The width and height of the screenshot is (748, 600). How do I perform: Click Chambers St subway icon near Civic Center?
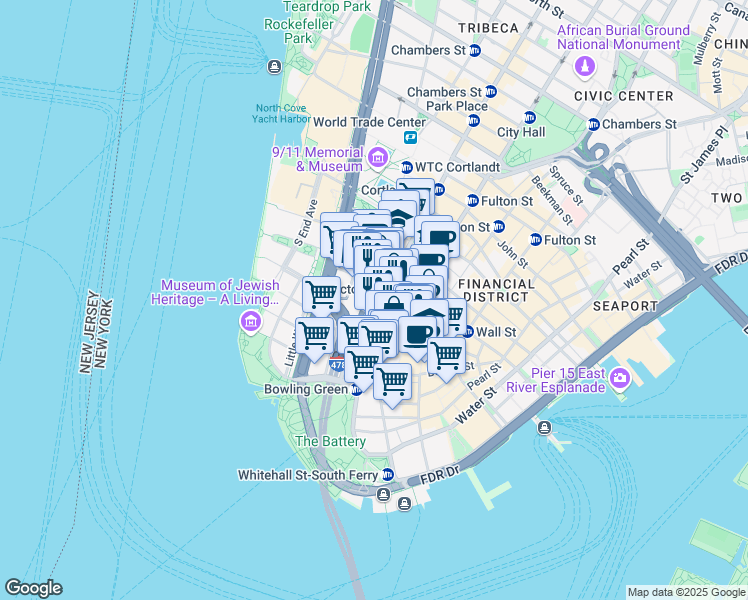click(593, 124)
